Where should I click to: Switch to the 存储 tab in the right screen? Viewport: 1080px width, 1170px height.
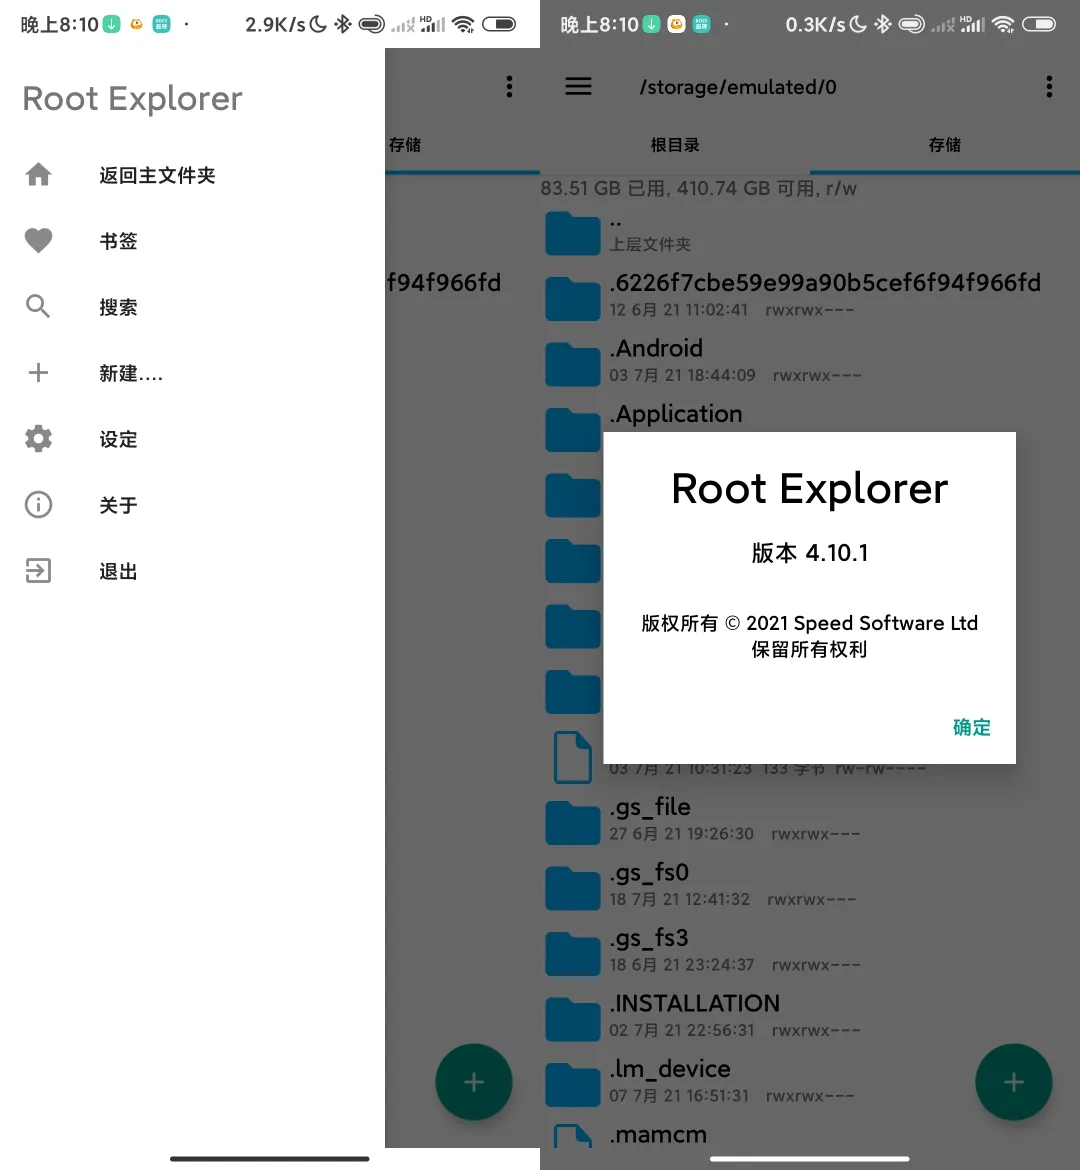945,145
